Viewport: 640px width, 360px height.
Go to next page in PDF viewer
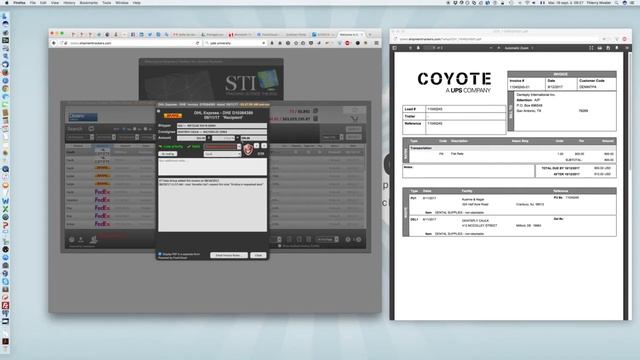click(x=418, y=48)
